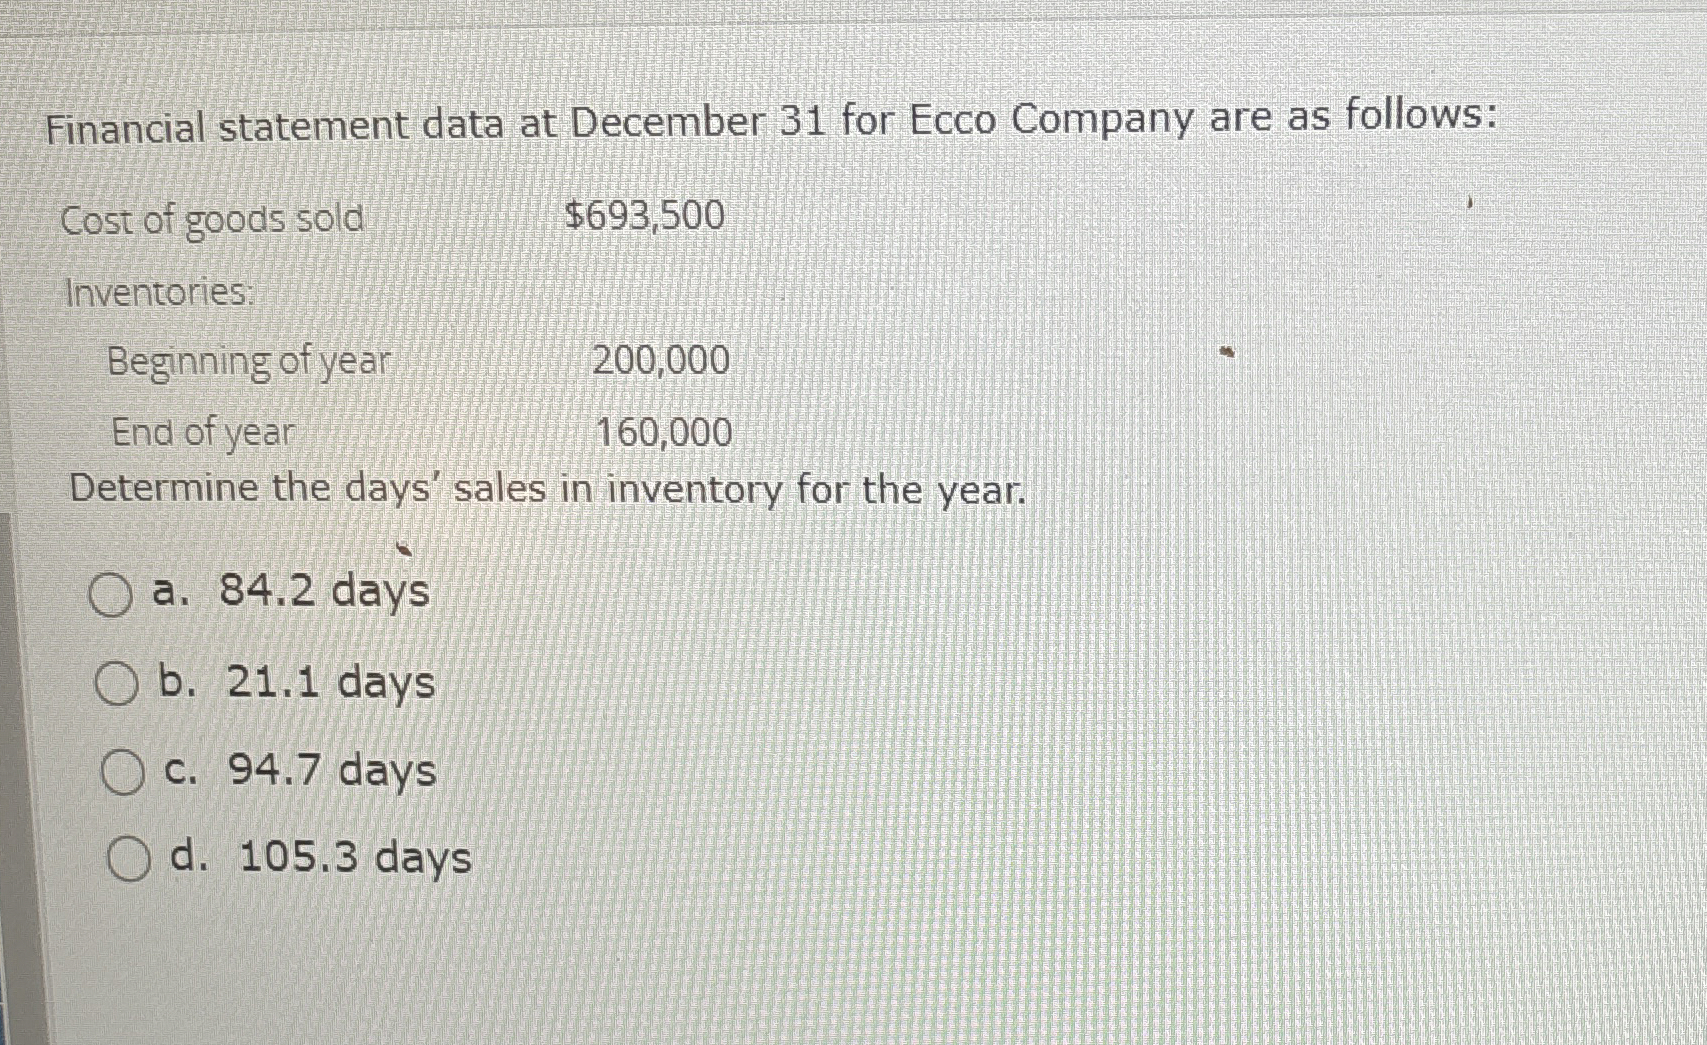Select radio button for option c. 94.7 days

(124, 770)
